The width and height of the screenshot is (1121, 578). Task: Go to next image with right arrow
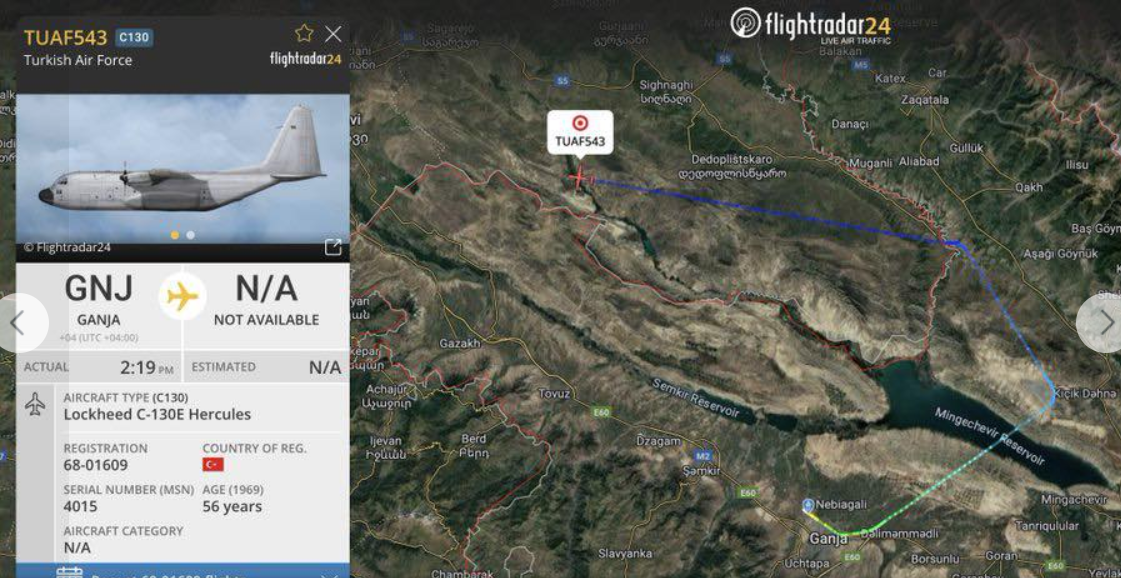[x=1102, y=323]
